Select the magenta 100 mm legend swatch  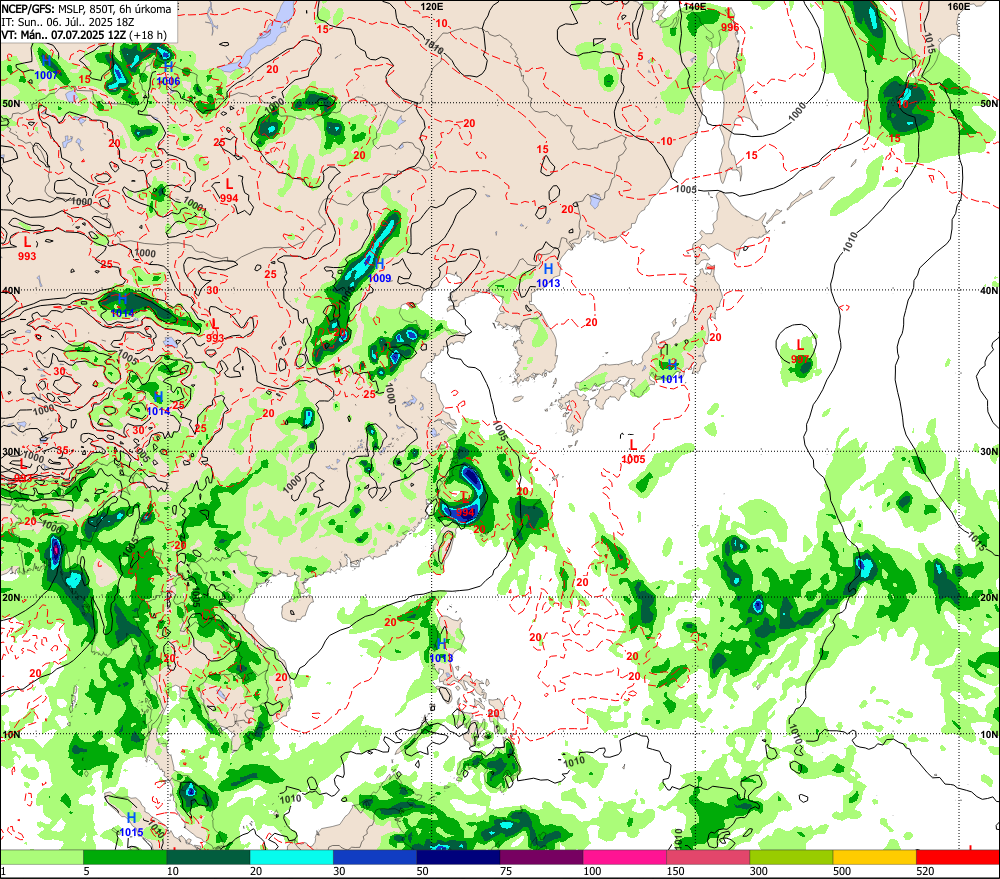coord(625,857)
